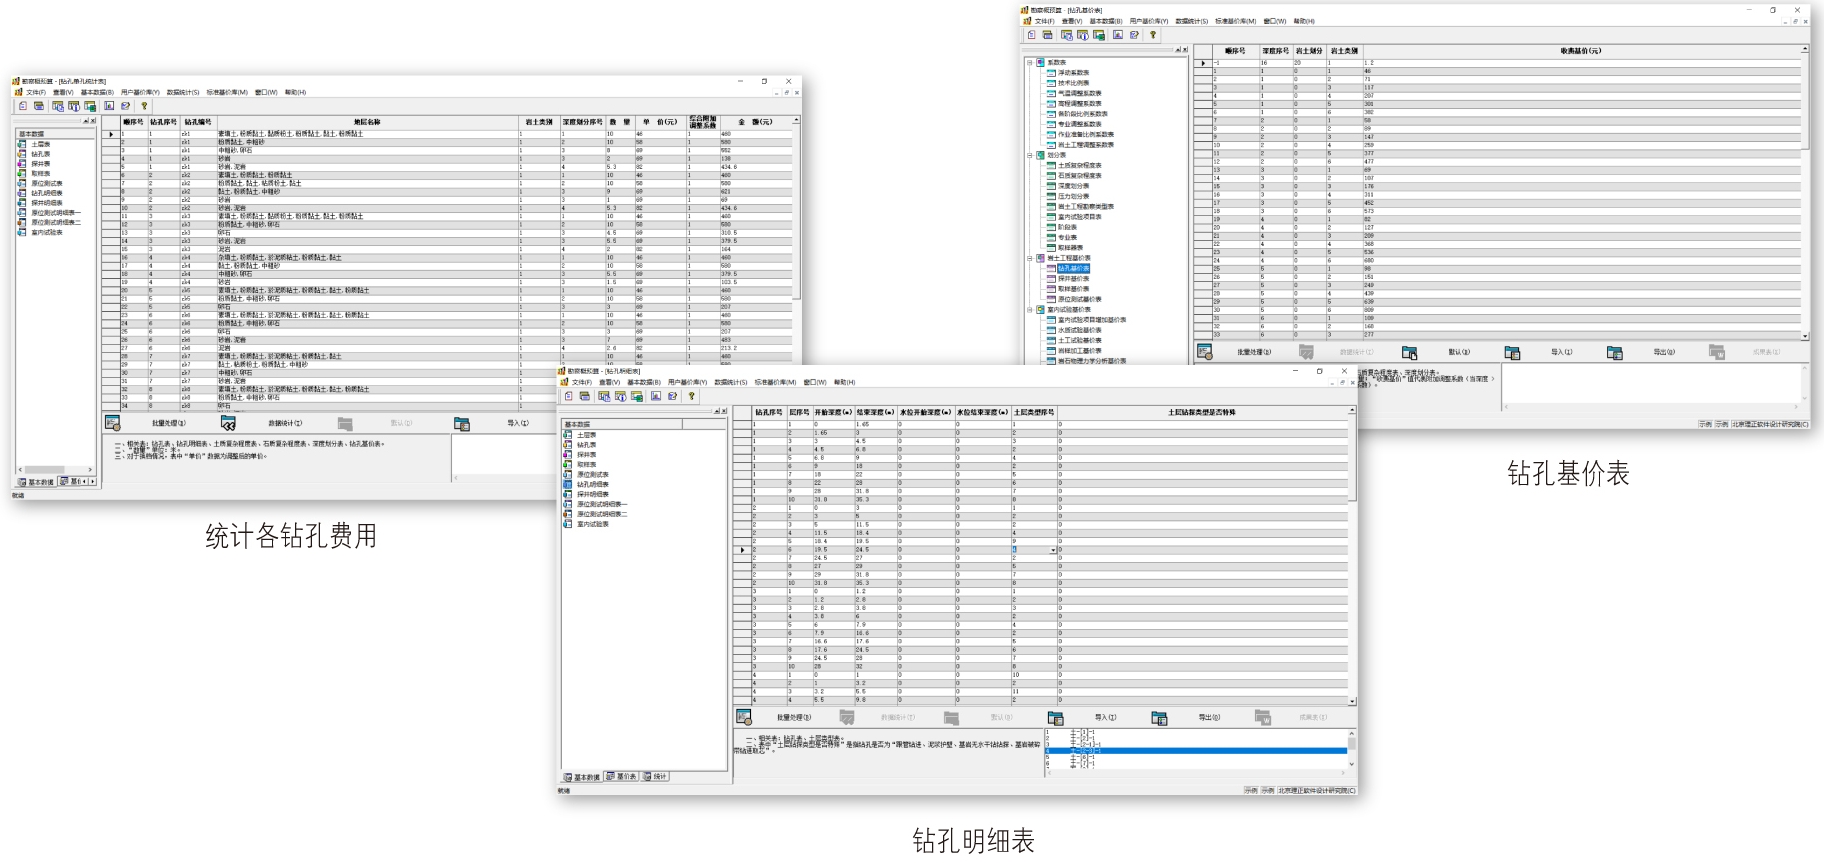Click the 批量处理 icon in 钻孔基价表 window
This screenshot has width=1824, height=863.
click(1205, 352)
